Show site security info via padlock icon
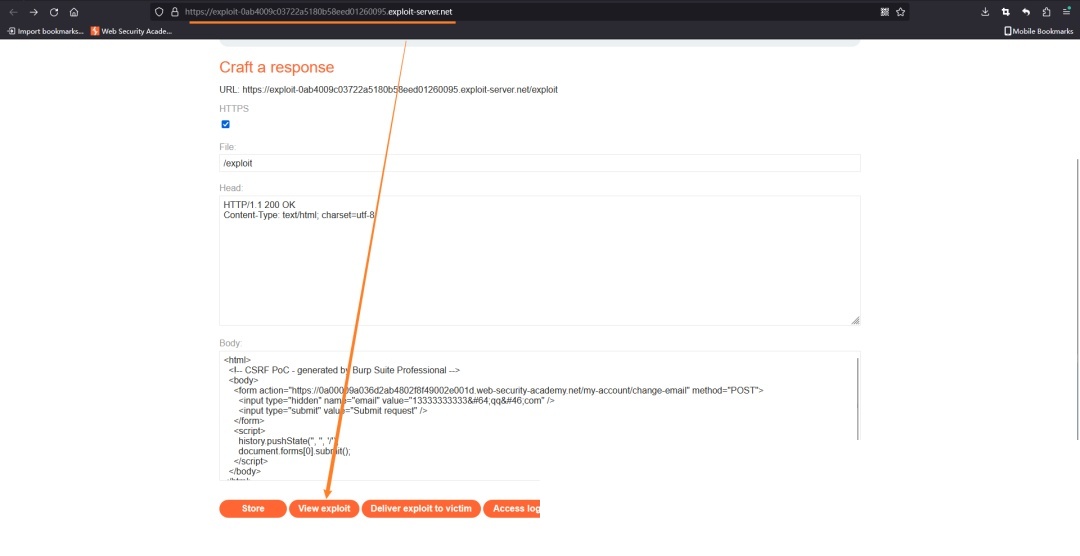Screen dimensions: 1080x556 tap(174, 12)
